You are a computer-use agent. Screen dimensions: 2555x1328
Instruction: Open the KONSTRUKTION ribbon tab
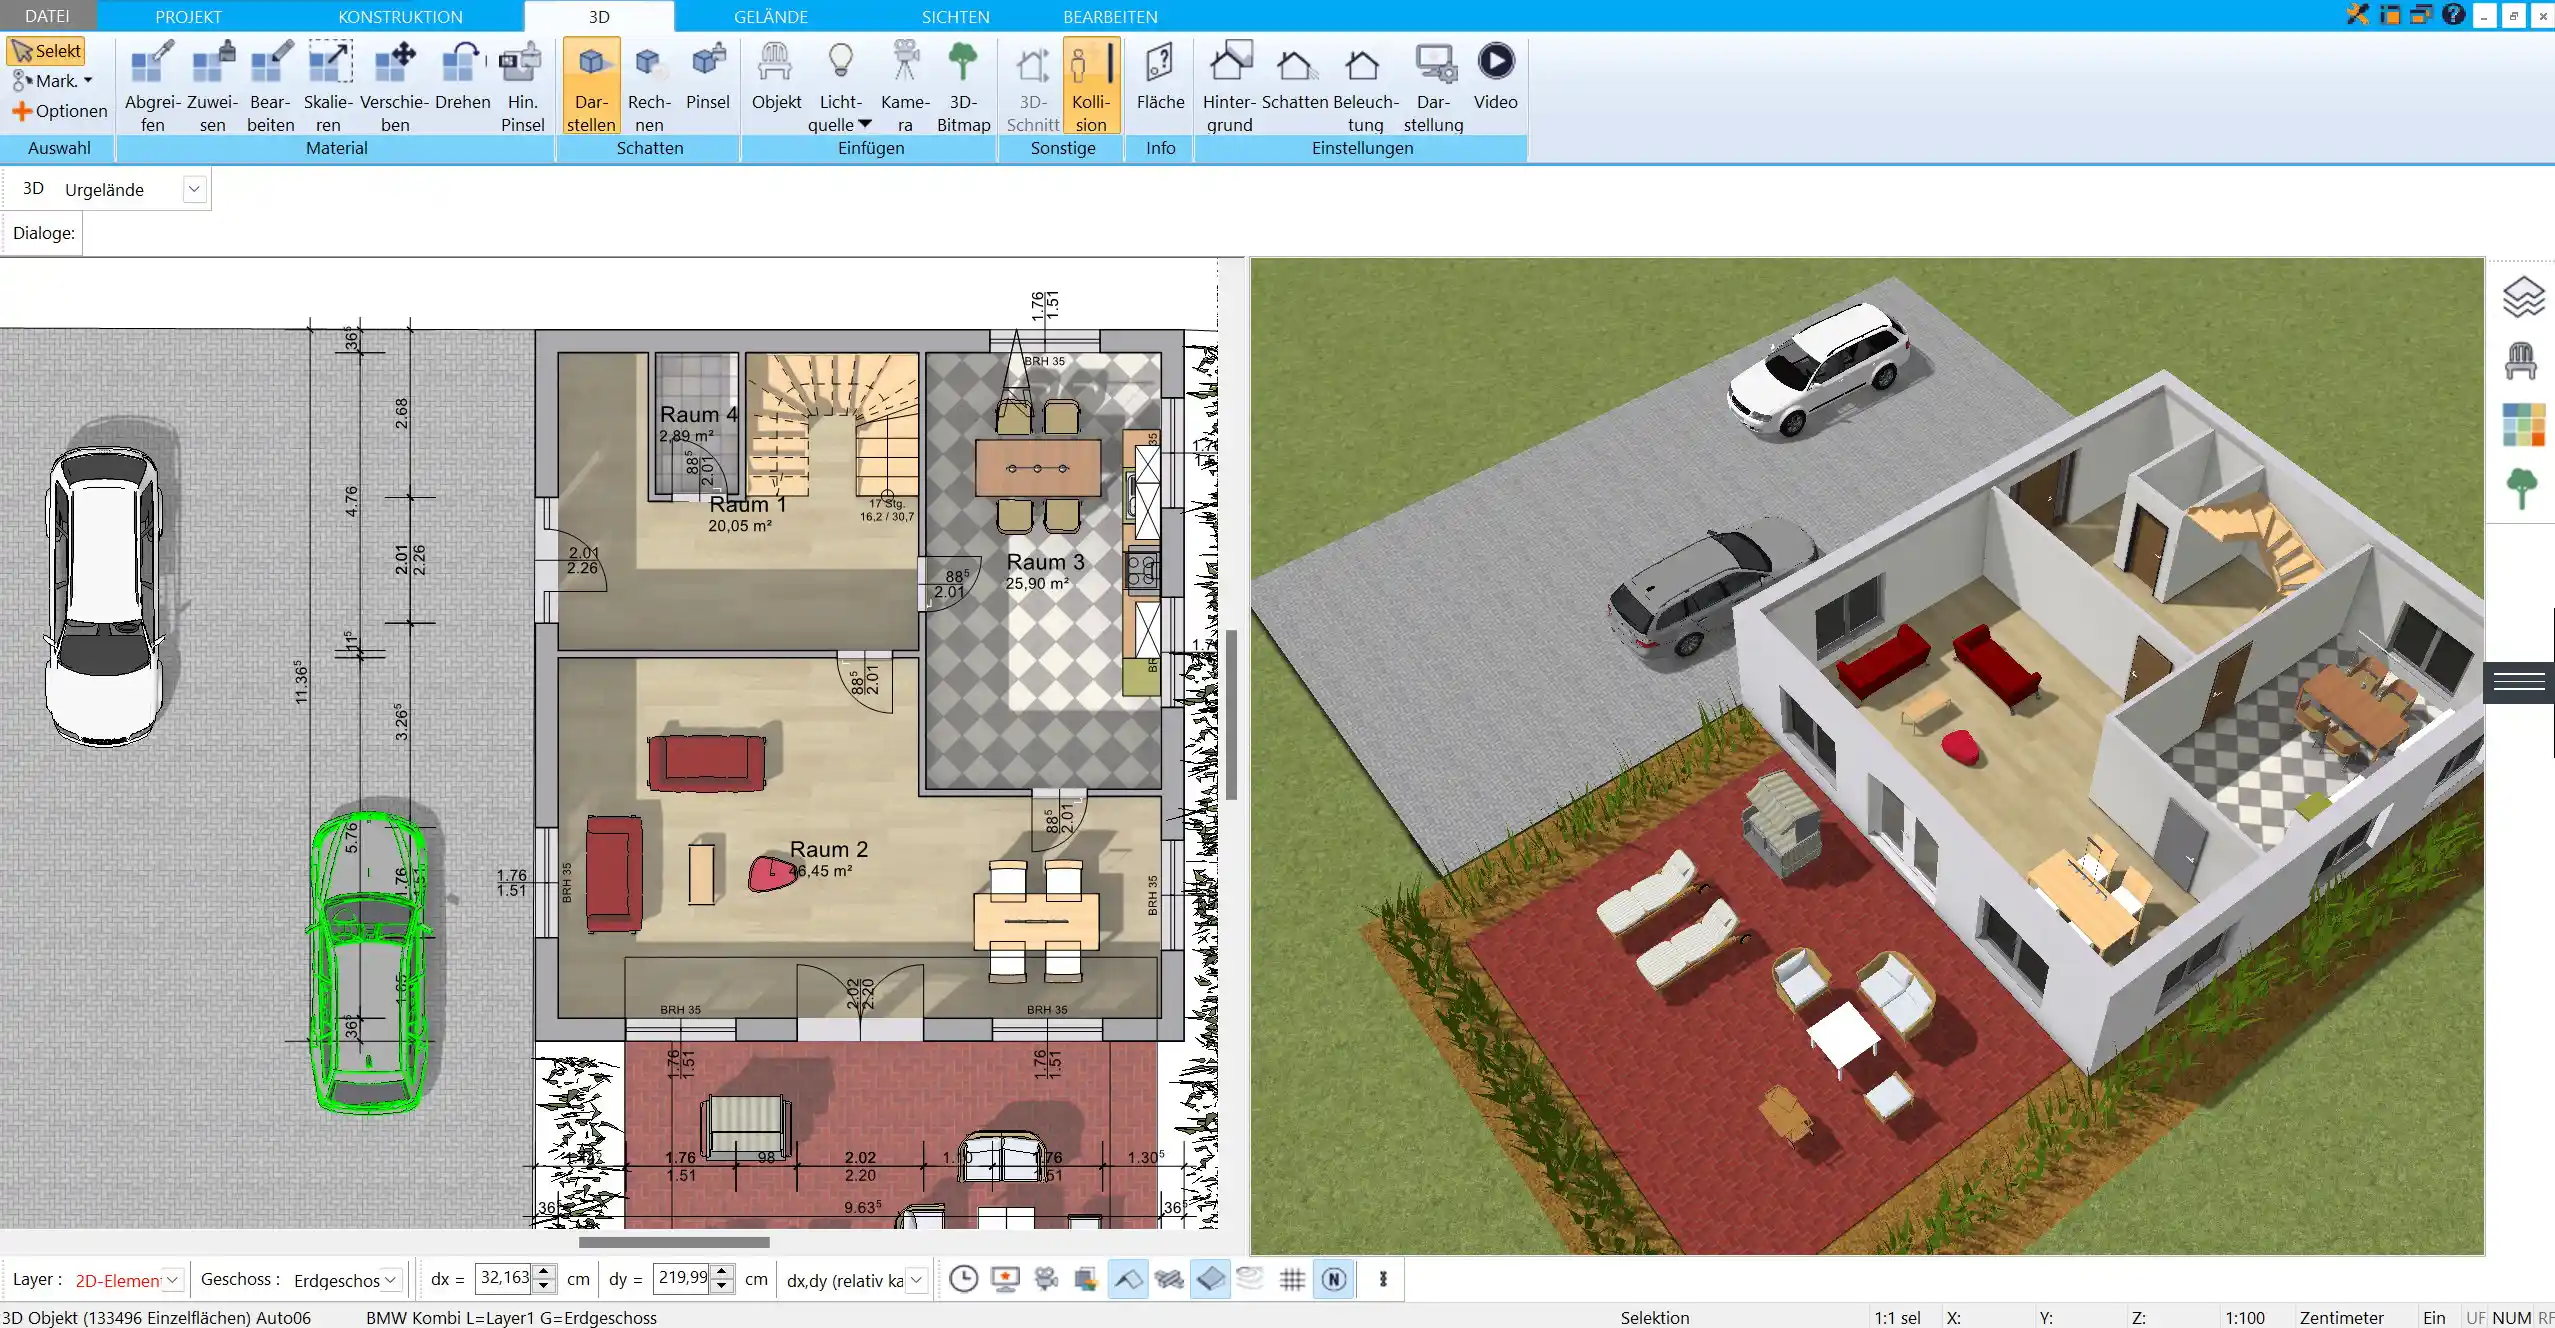[400, 16]
